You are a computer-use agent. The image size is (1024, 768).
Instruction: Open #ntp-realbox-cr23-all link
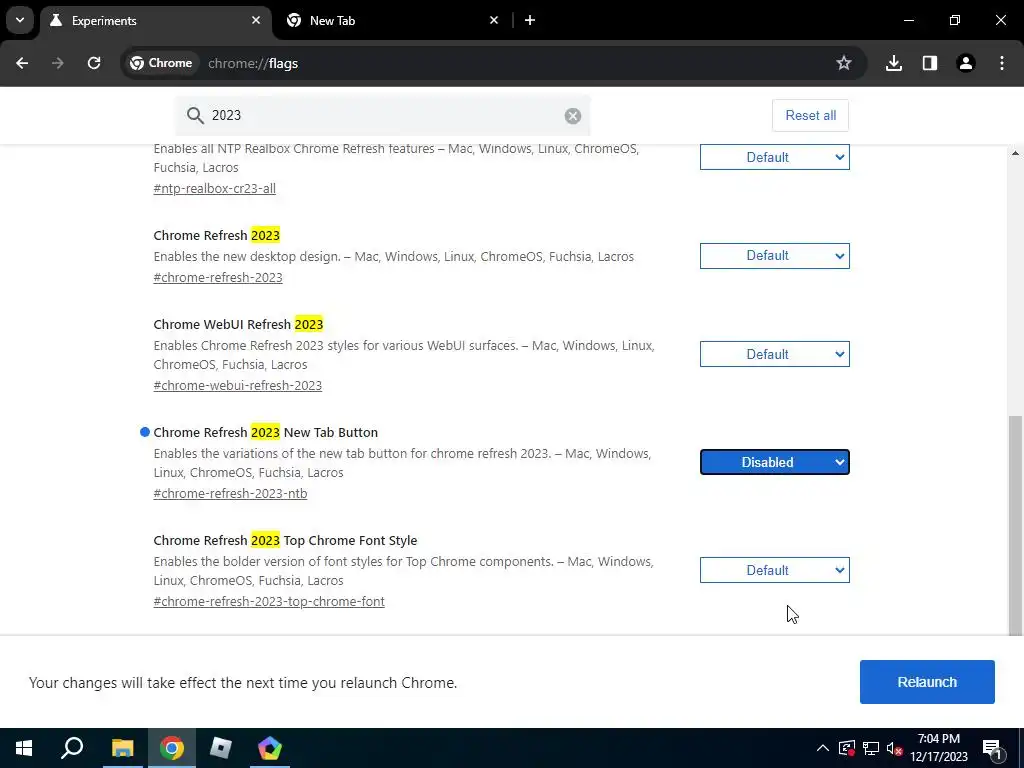214,189
